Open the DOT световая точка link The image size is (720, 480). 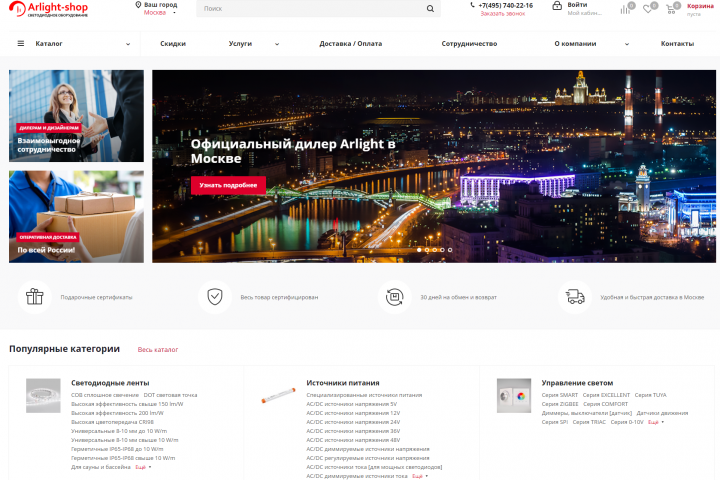[x=170, y=395]
